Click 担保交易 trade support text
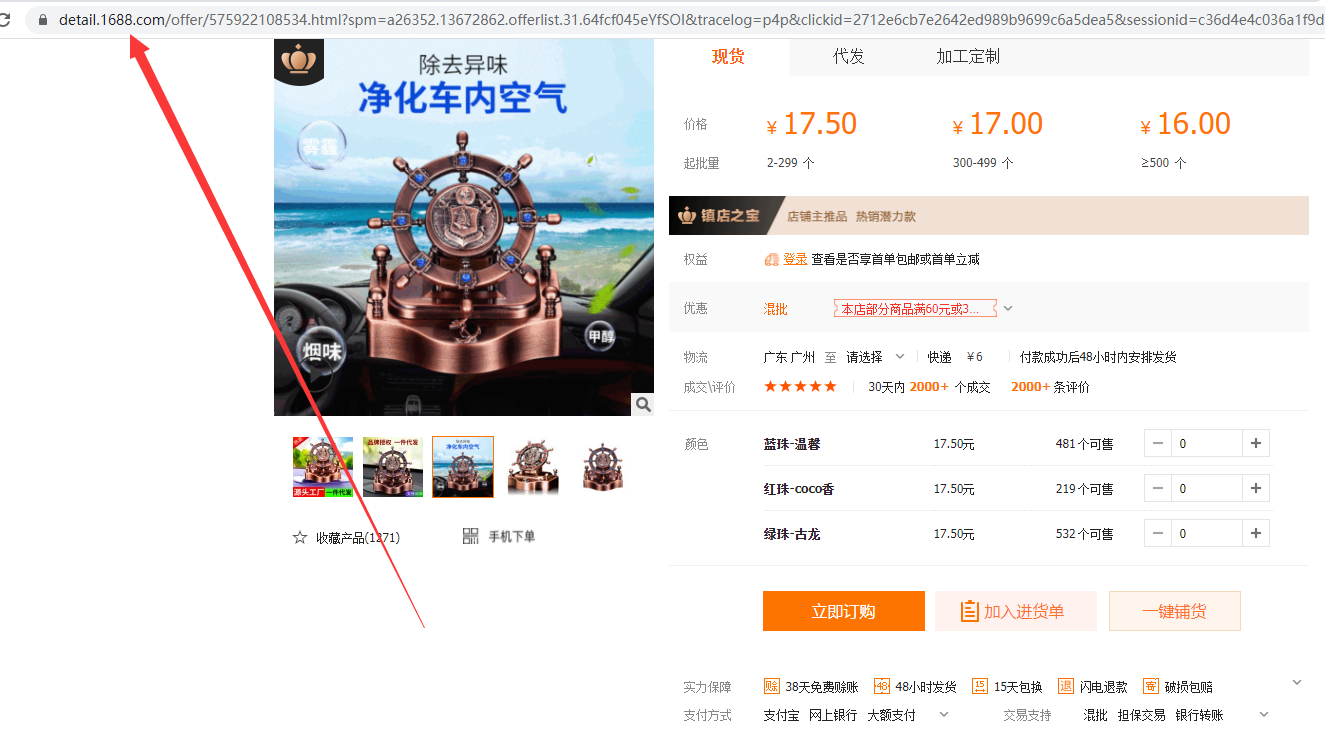 [1141, 715]
